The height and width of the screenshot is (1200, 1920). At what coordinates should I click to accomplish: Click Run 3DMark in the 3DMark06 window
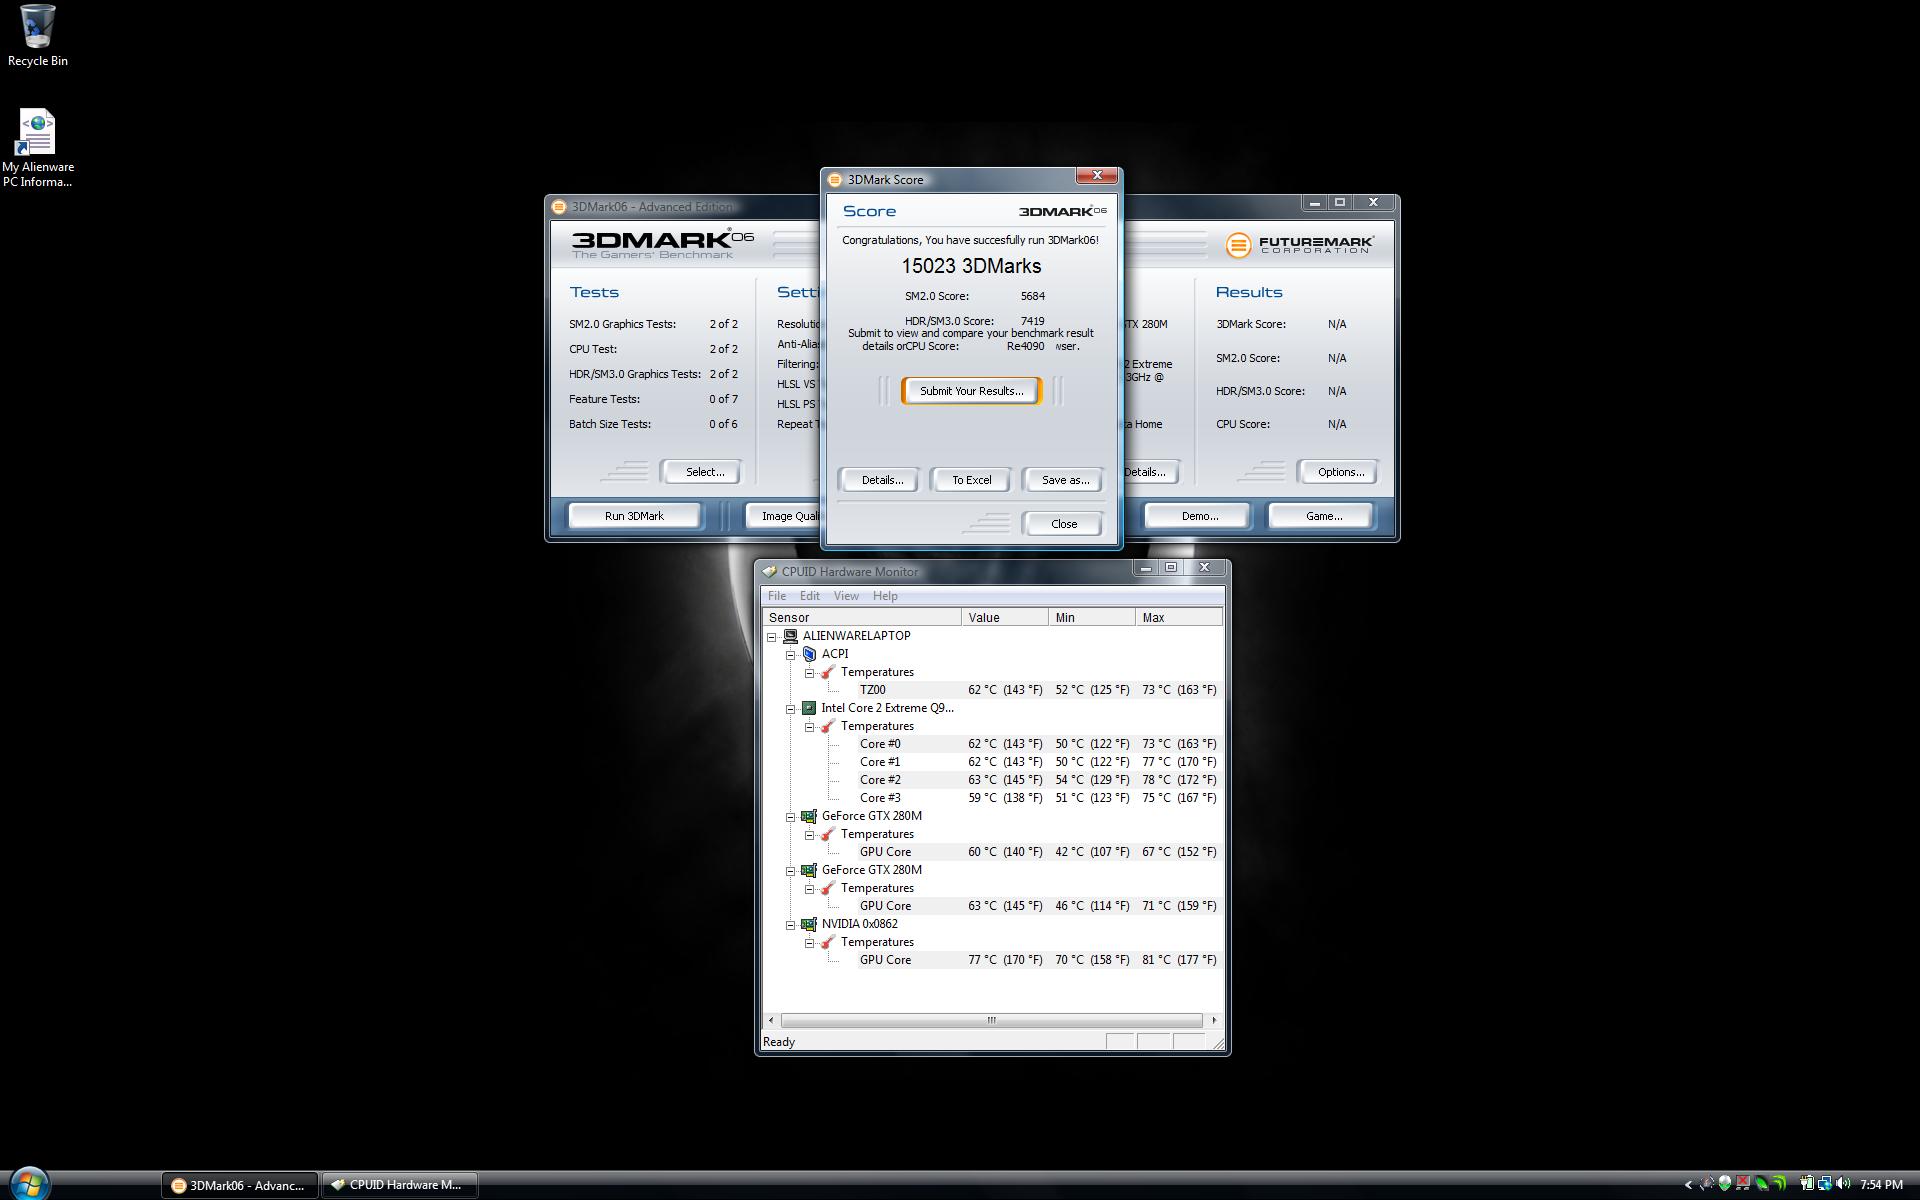pos(634,516)
